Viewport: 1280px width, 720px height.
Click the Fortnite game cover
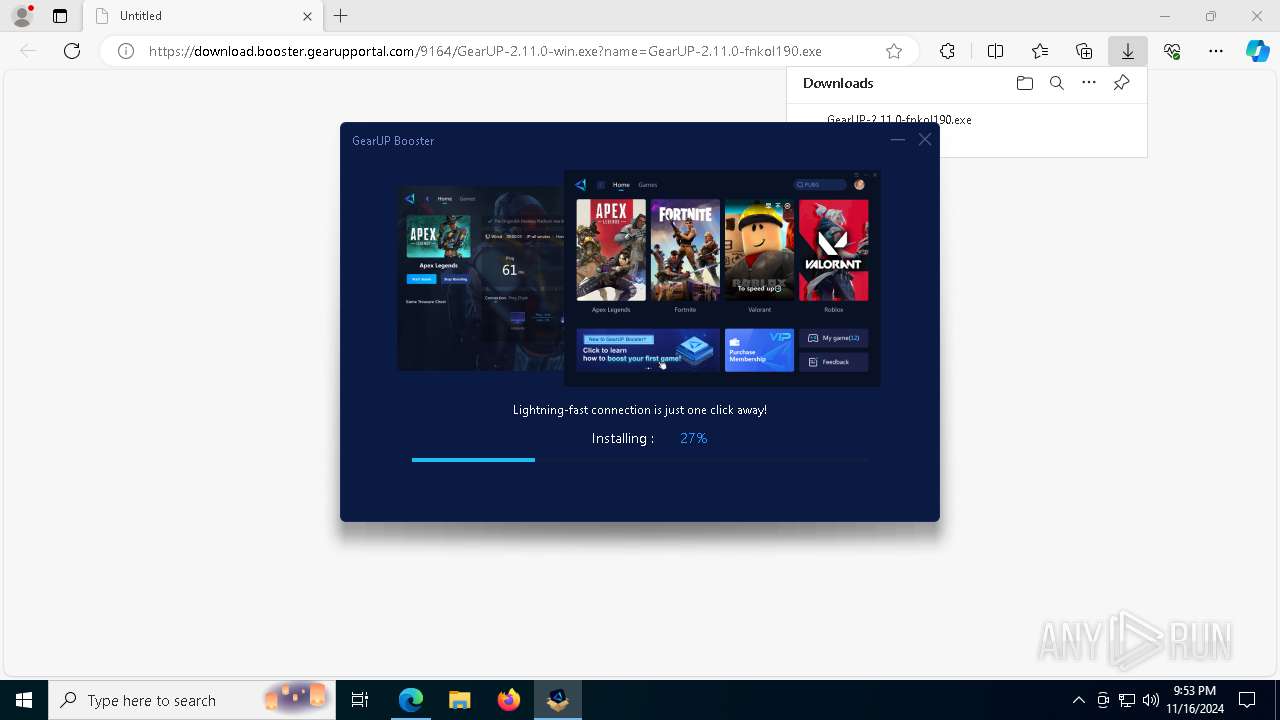tap(685, 250)
